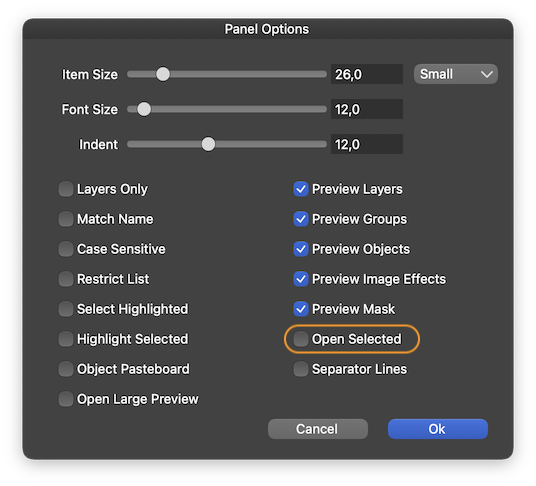Turn on Select Highlighted

click(x=66, y=309)
